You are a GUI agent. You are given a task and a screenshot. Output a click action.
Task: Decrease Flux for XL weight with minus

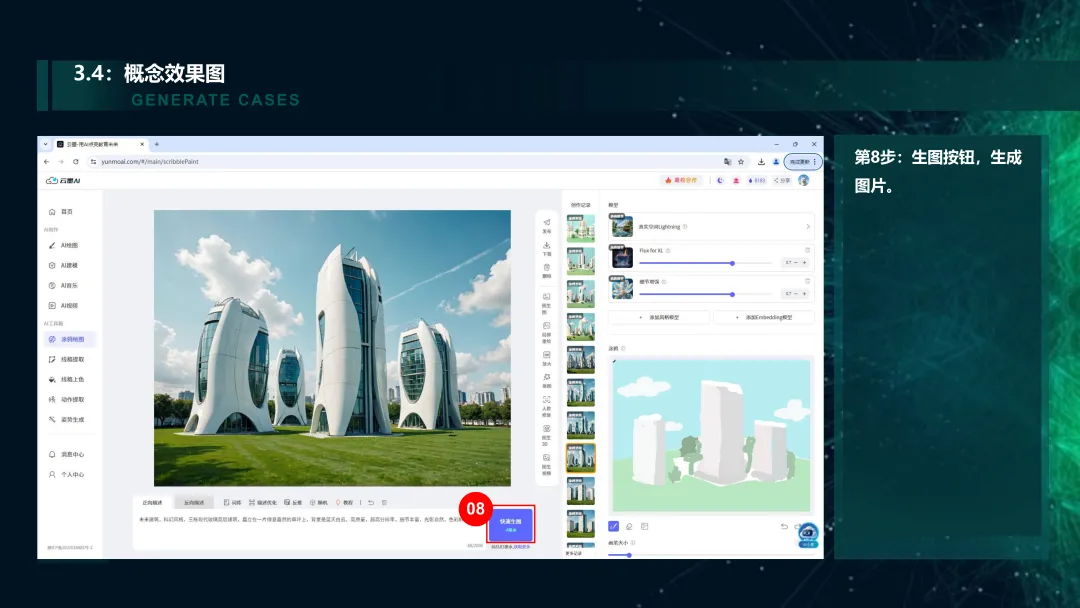[796, 263]
